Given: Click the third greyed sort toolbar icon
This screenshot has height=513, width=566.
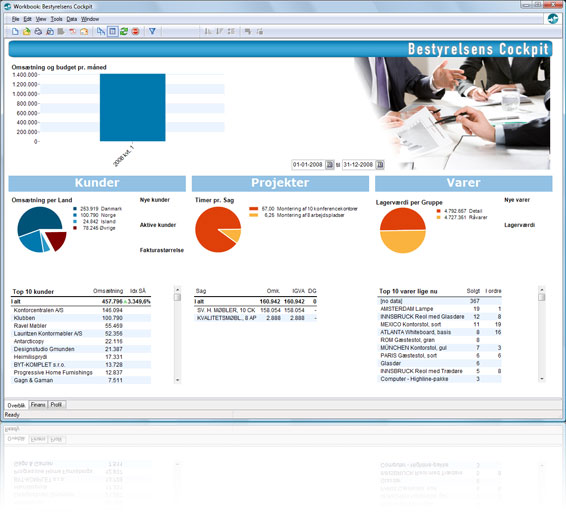Looking at the screenshot, I should pos(231,32).
